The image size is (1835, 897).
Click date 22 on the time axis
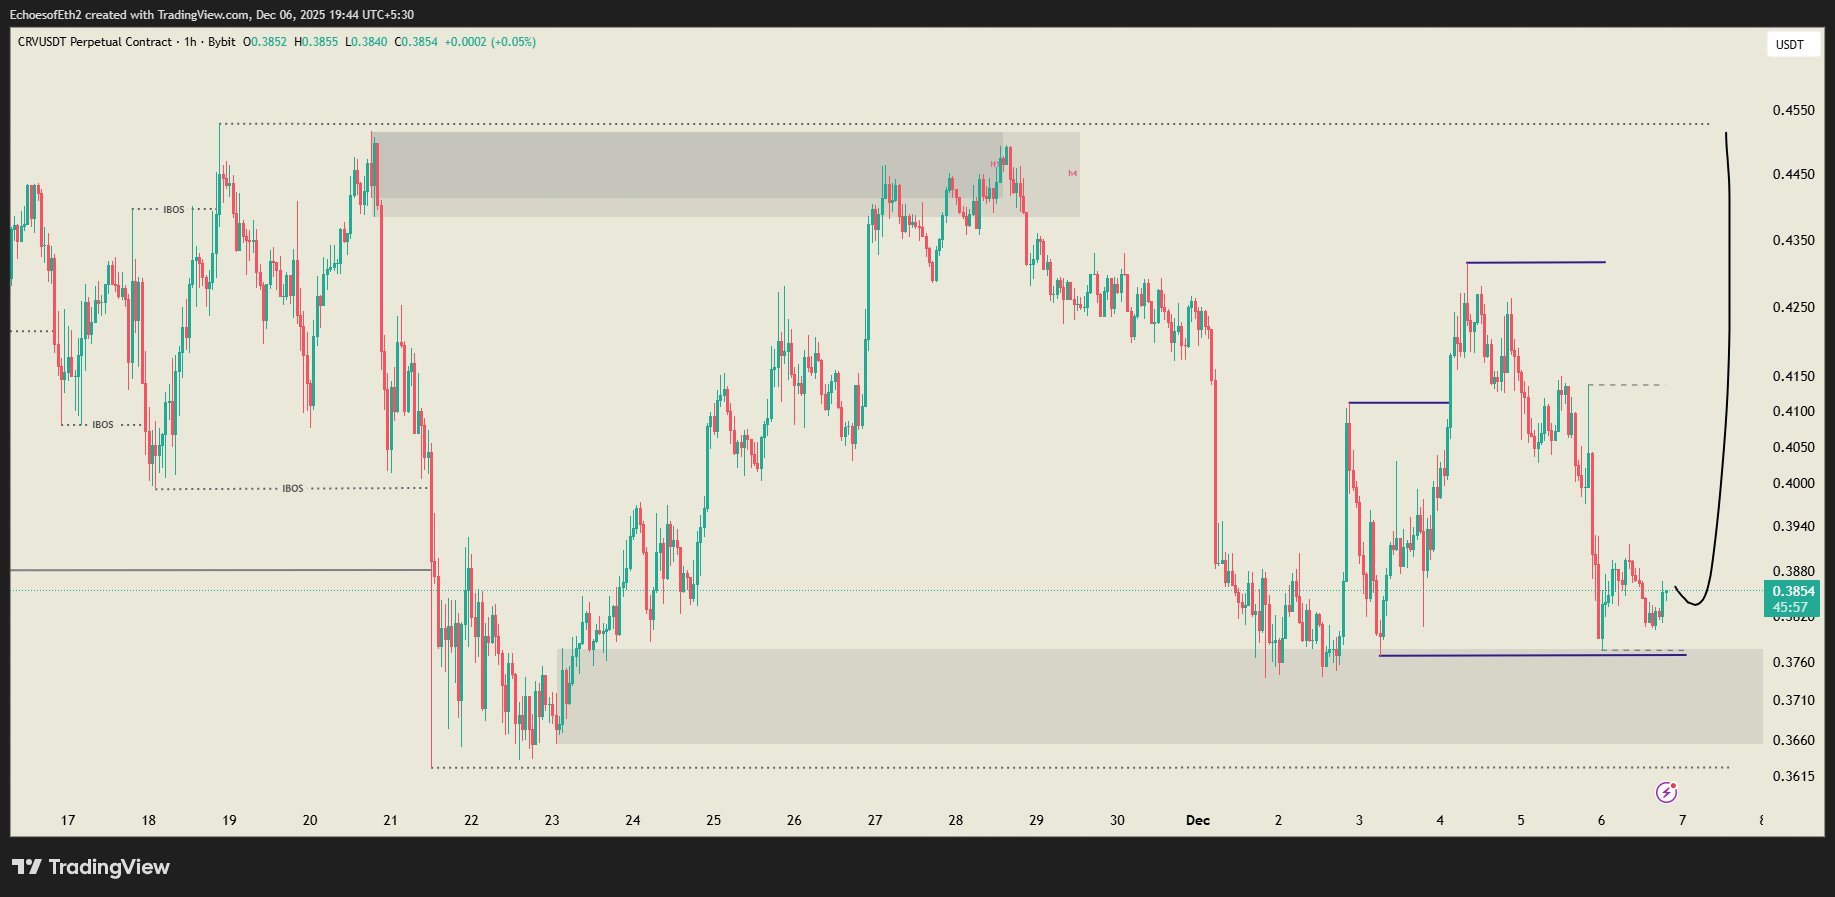[x=471, y=820]
